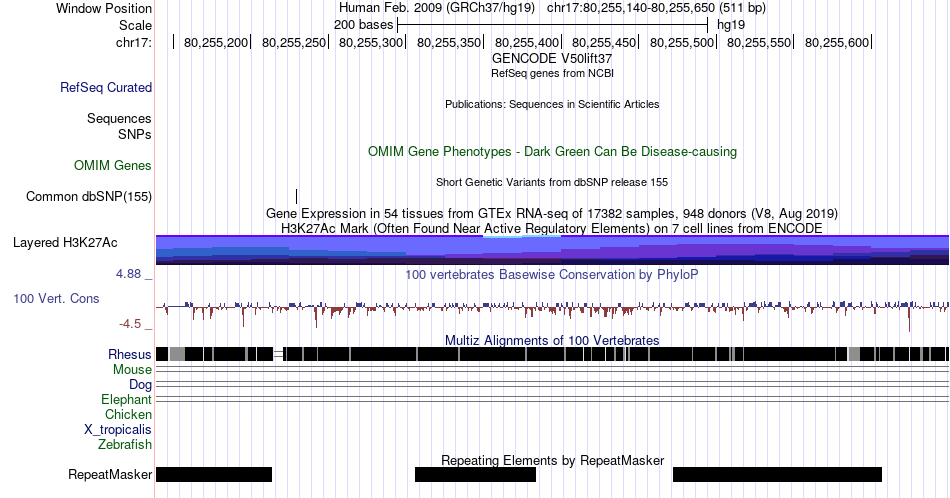Viewport: 950px width, 498px height.
Task: Click the 80,255,550 ruler position
Action: (x=759, y=42)
